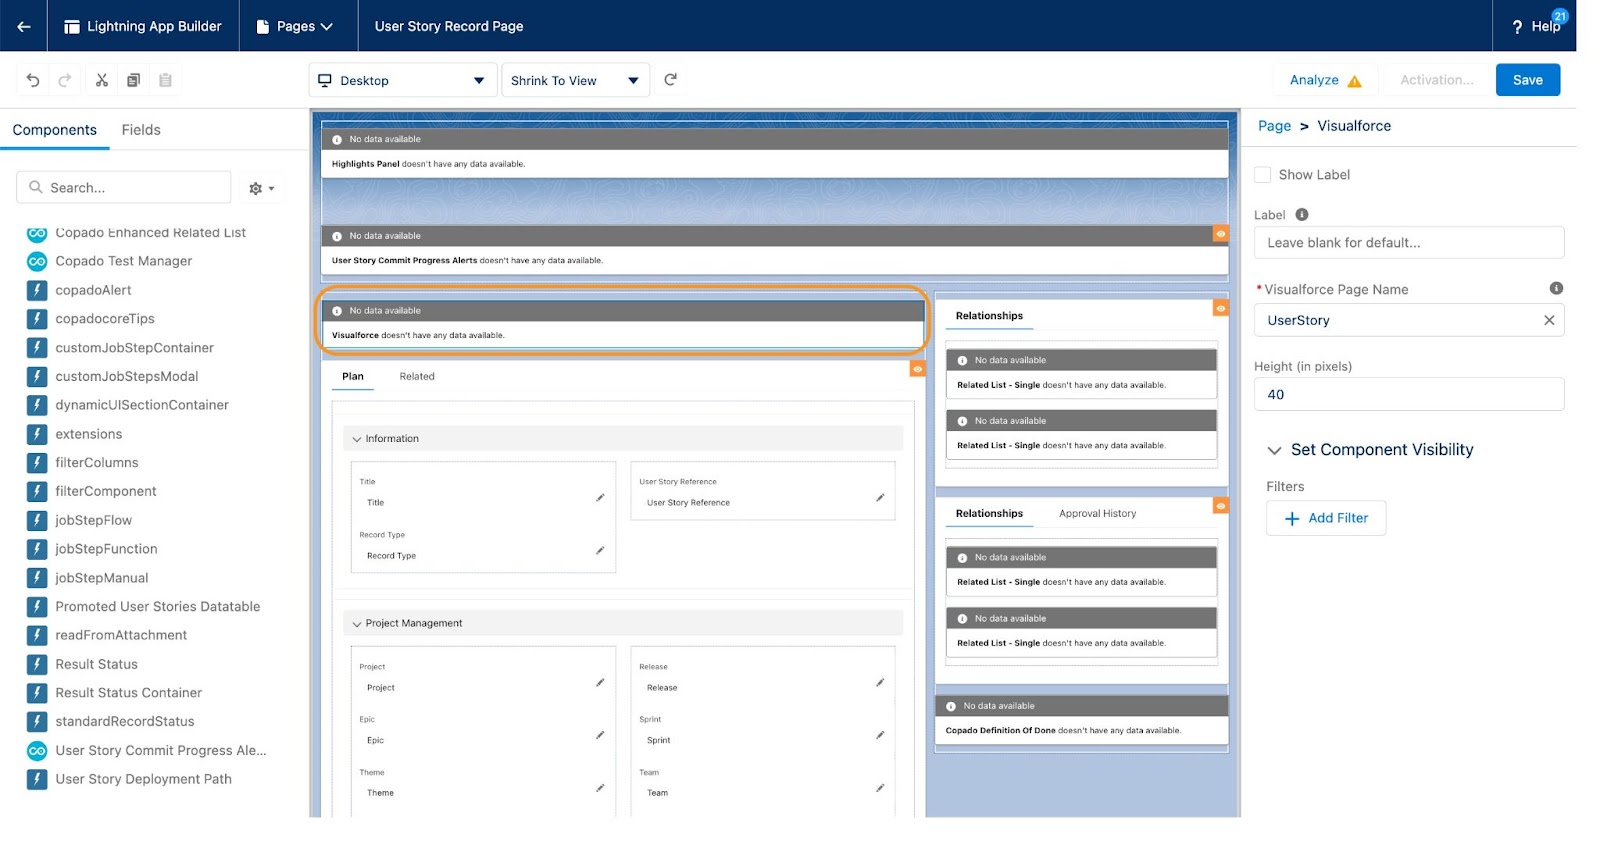Select the copadoAlert component
This screenshot has width=1600, height=841.
click(x=93, y=290)
